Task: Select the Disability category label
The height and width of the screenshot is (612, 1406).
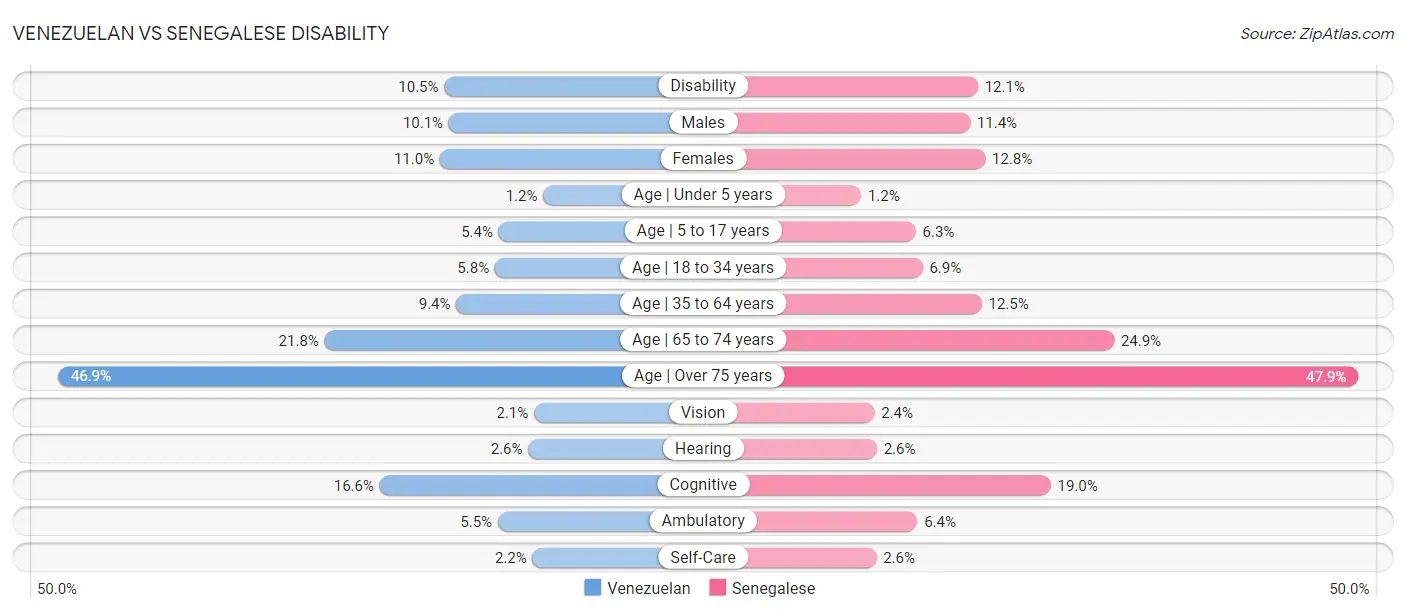Action: point(703,86)
